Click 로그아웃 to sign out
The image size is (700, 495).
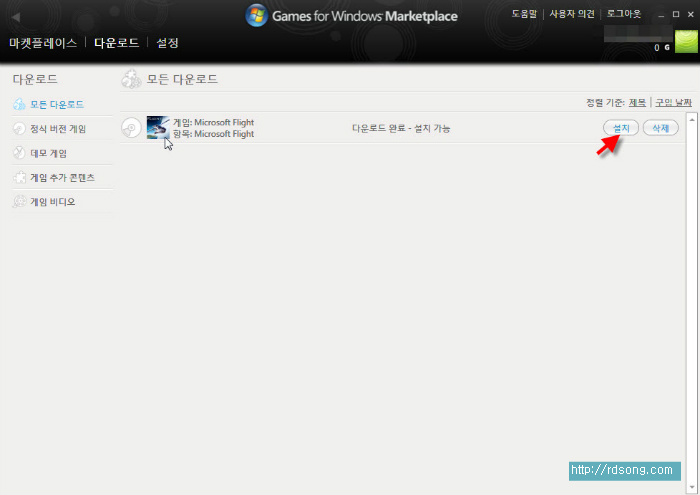[x=624, y=15]
